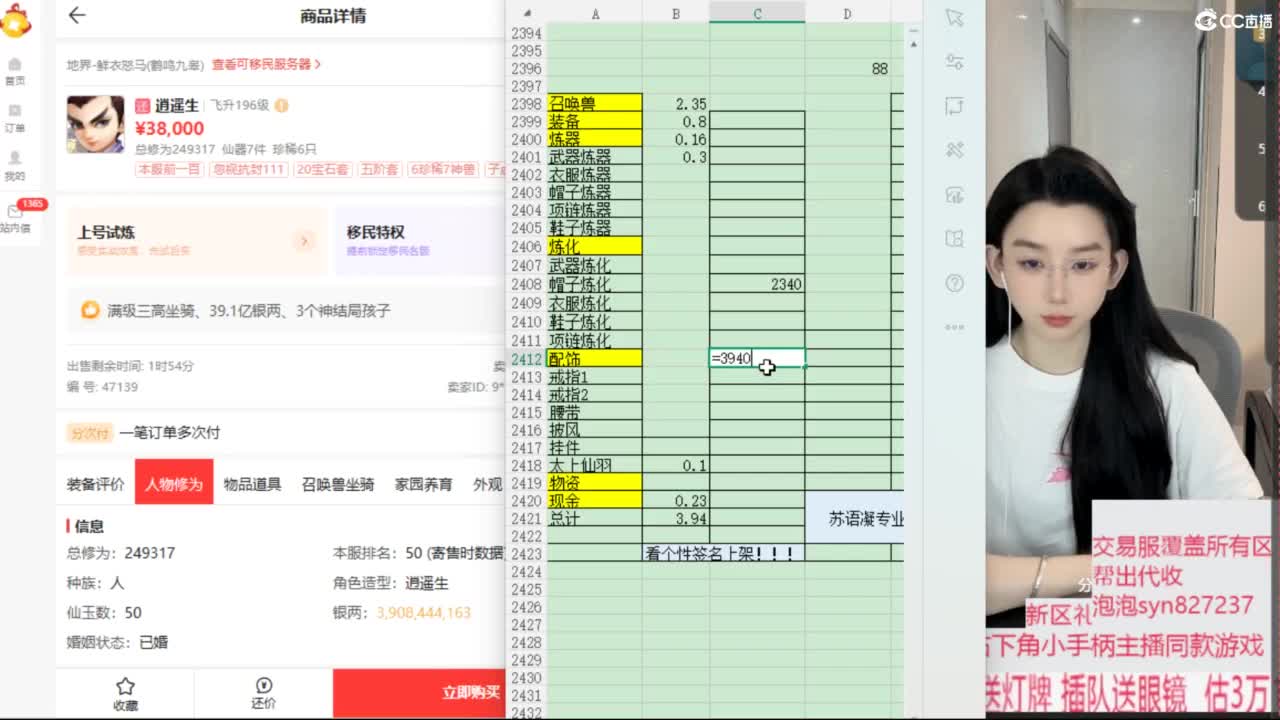This screenshot has width=1280, height=720.
Task: Select the 物资 cell
Action: coord(595,483)
